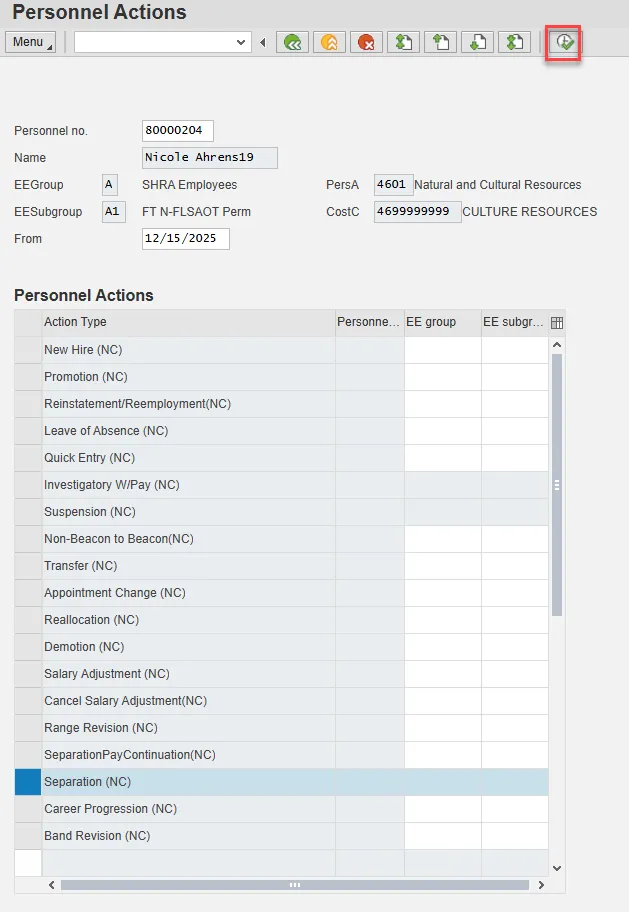Expand the command field dropdown arrow

[241, 42]
